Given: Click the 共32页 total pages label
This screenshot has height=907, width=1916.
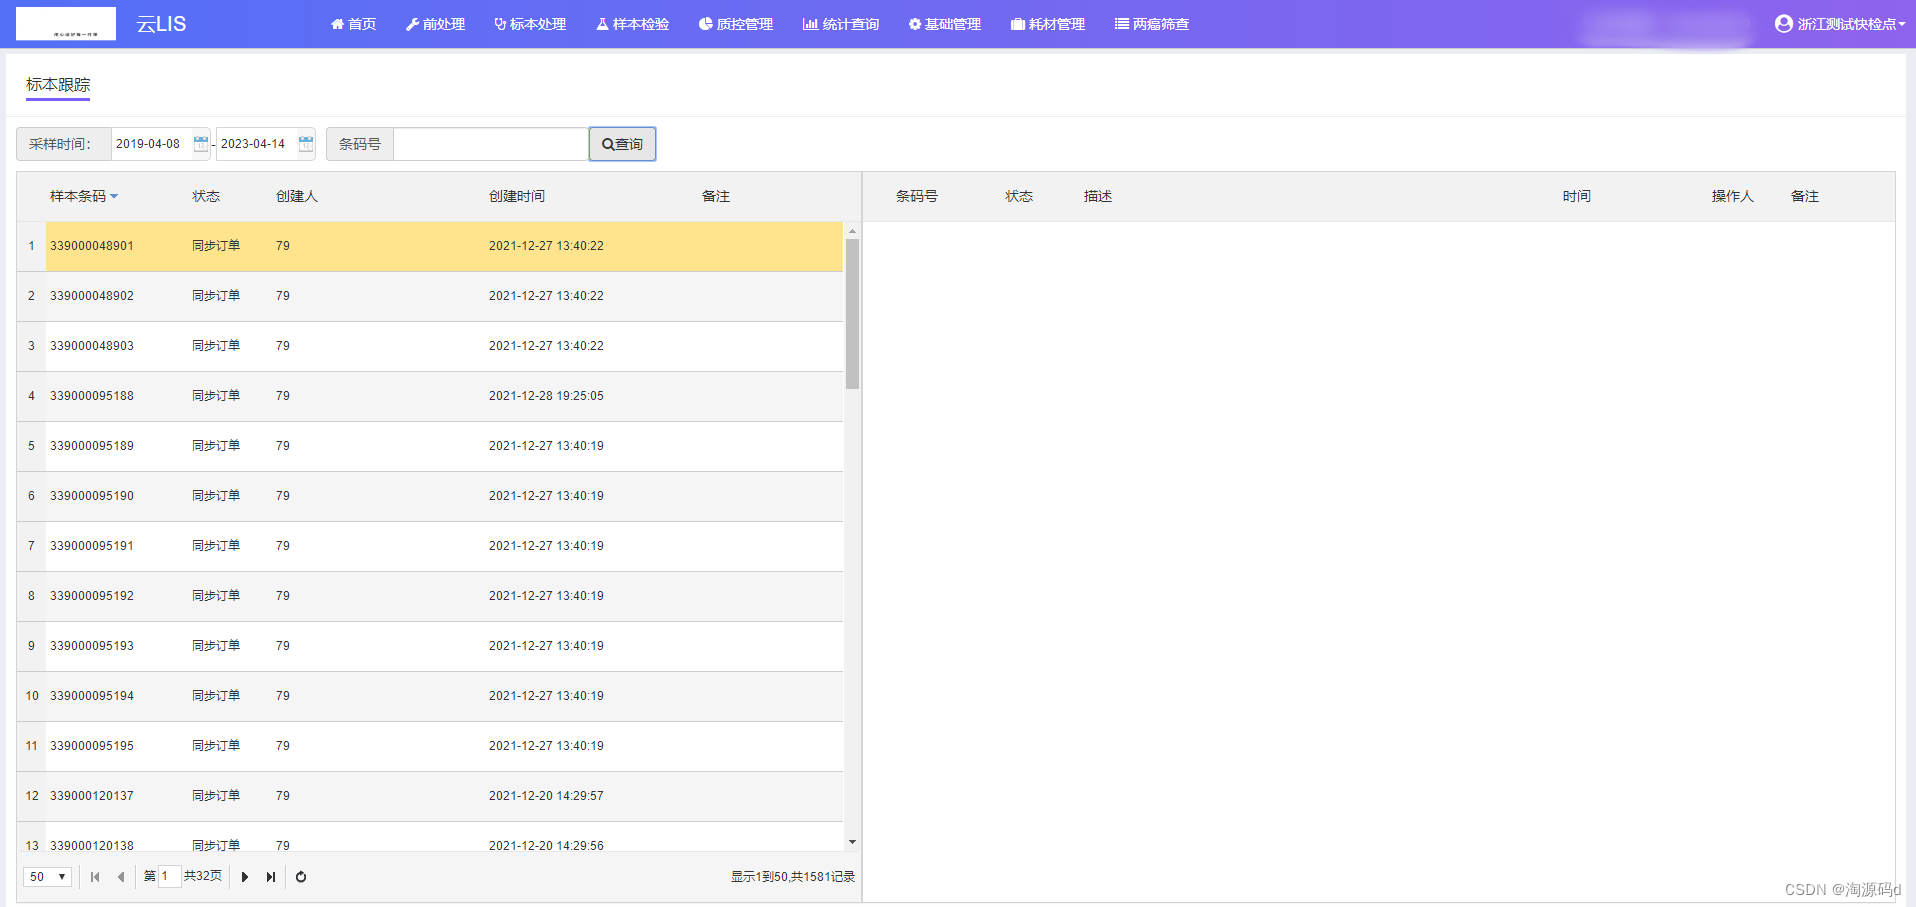Looking at the screenshot, I should pos(203,876).
